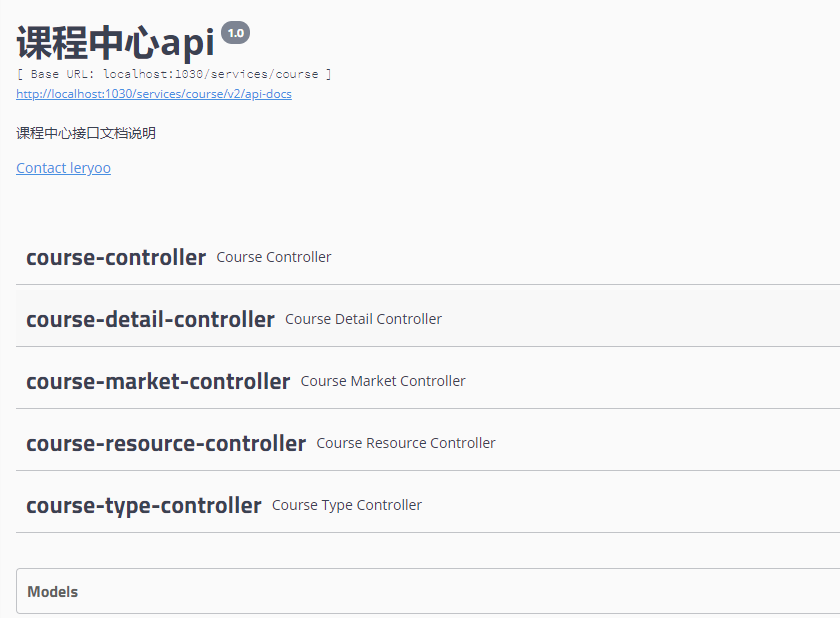Click the 课程中心api page title

click(x=115, y=42)
